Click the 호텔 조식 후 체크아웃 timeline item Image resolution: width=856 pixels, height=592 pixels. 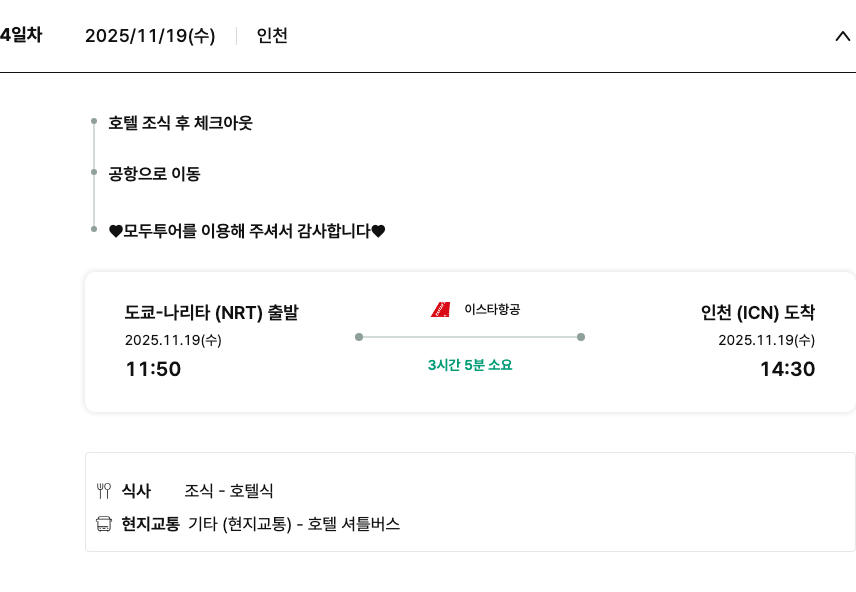[180, 123]
